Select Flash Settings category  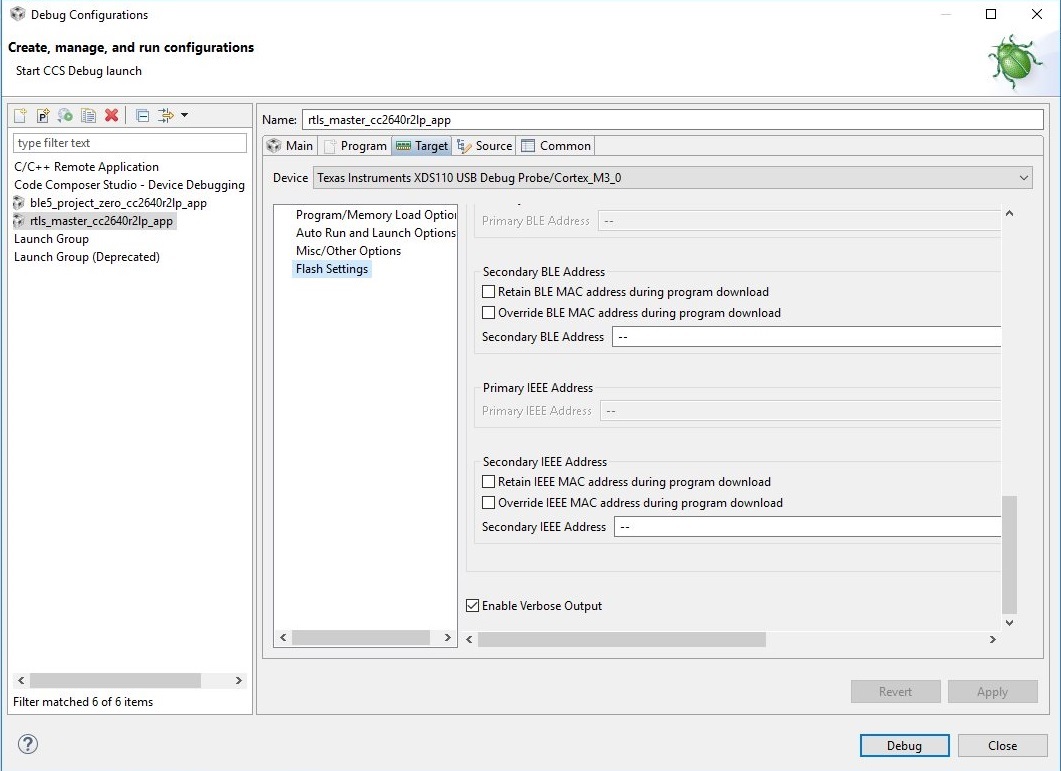pyautogui.click(x=332, y=269)
